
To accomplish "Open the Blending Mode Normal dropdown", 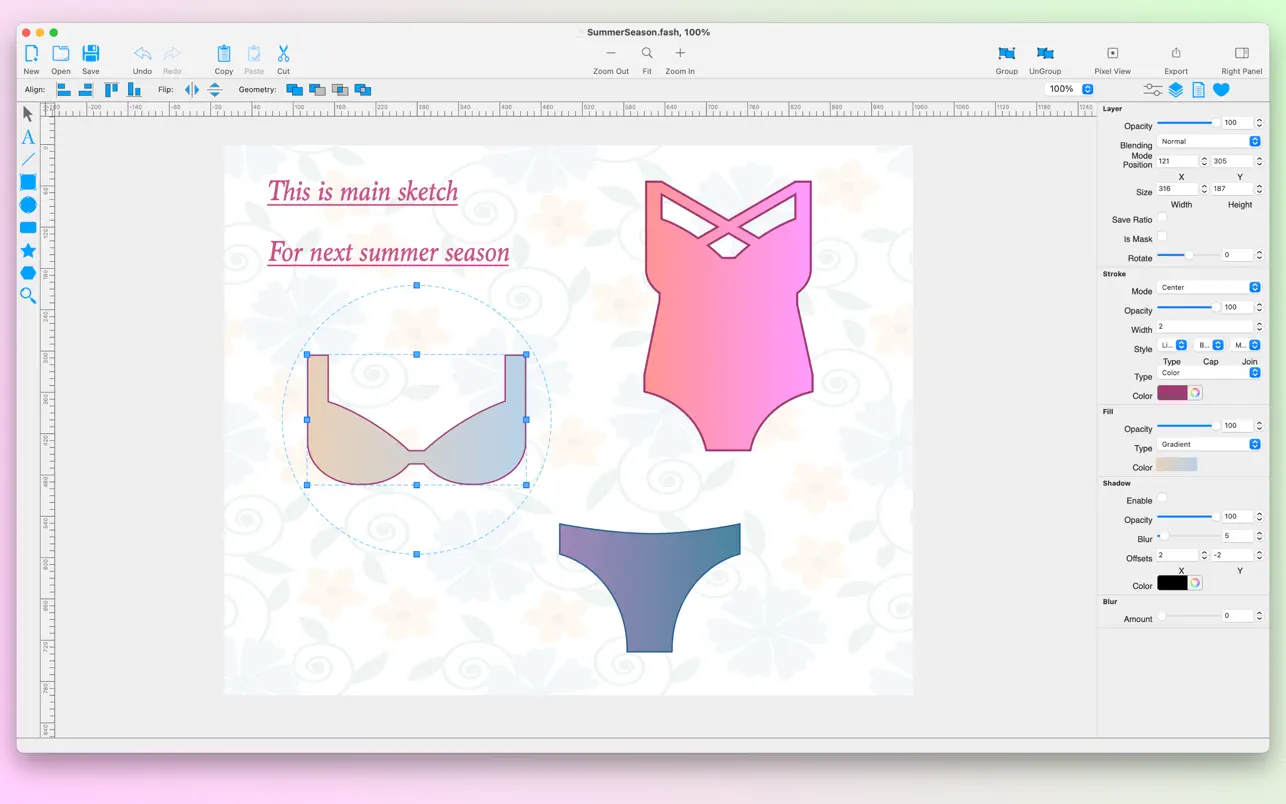I will click(1210, 142).
